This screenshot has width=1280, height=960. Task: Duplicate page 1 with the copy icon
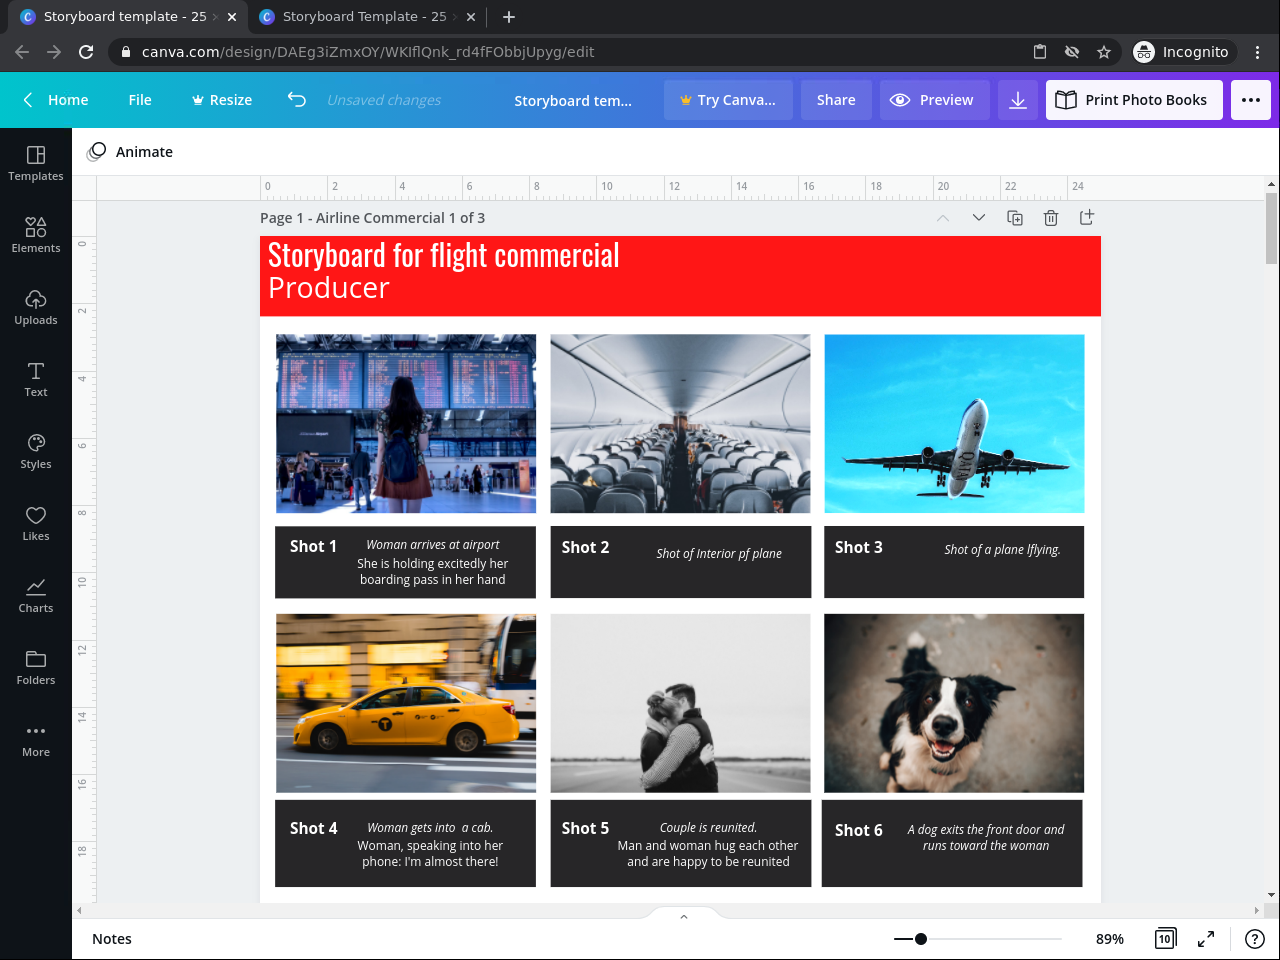pos(1015,218)
